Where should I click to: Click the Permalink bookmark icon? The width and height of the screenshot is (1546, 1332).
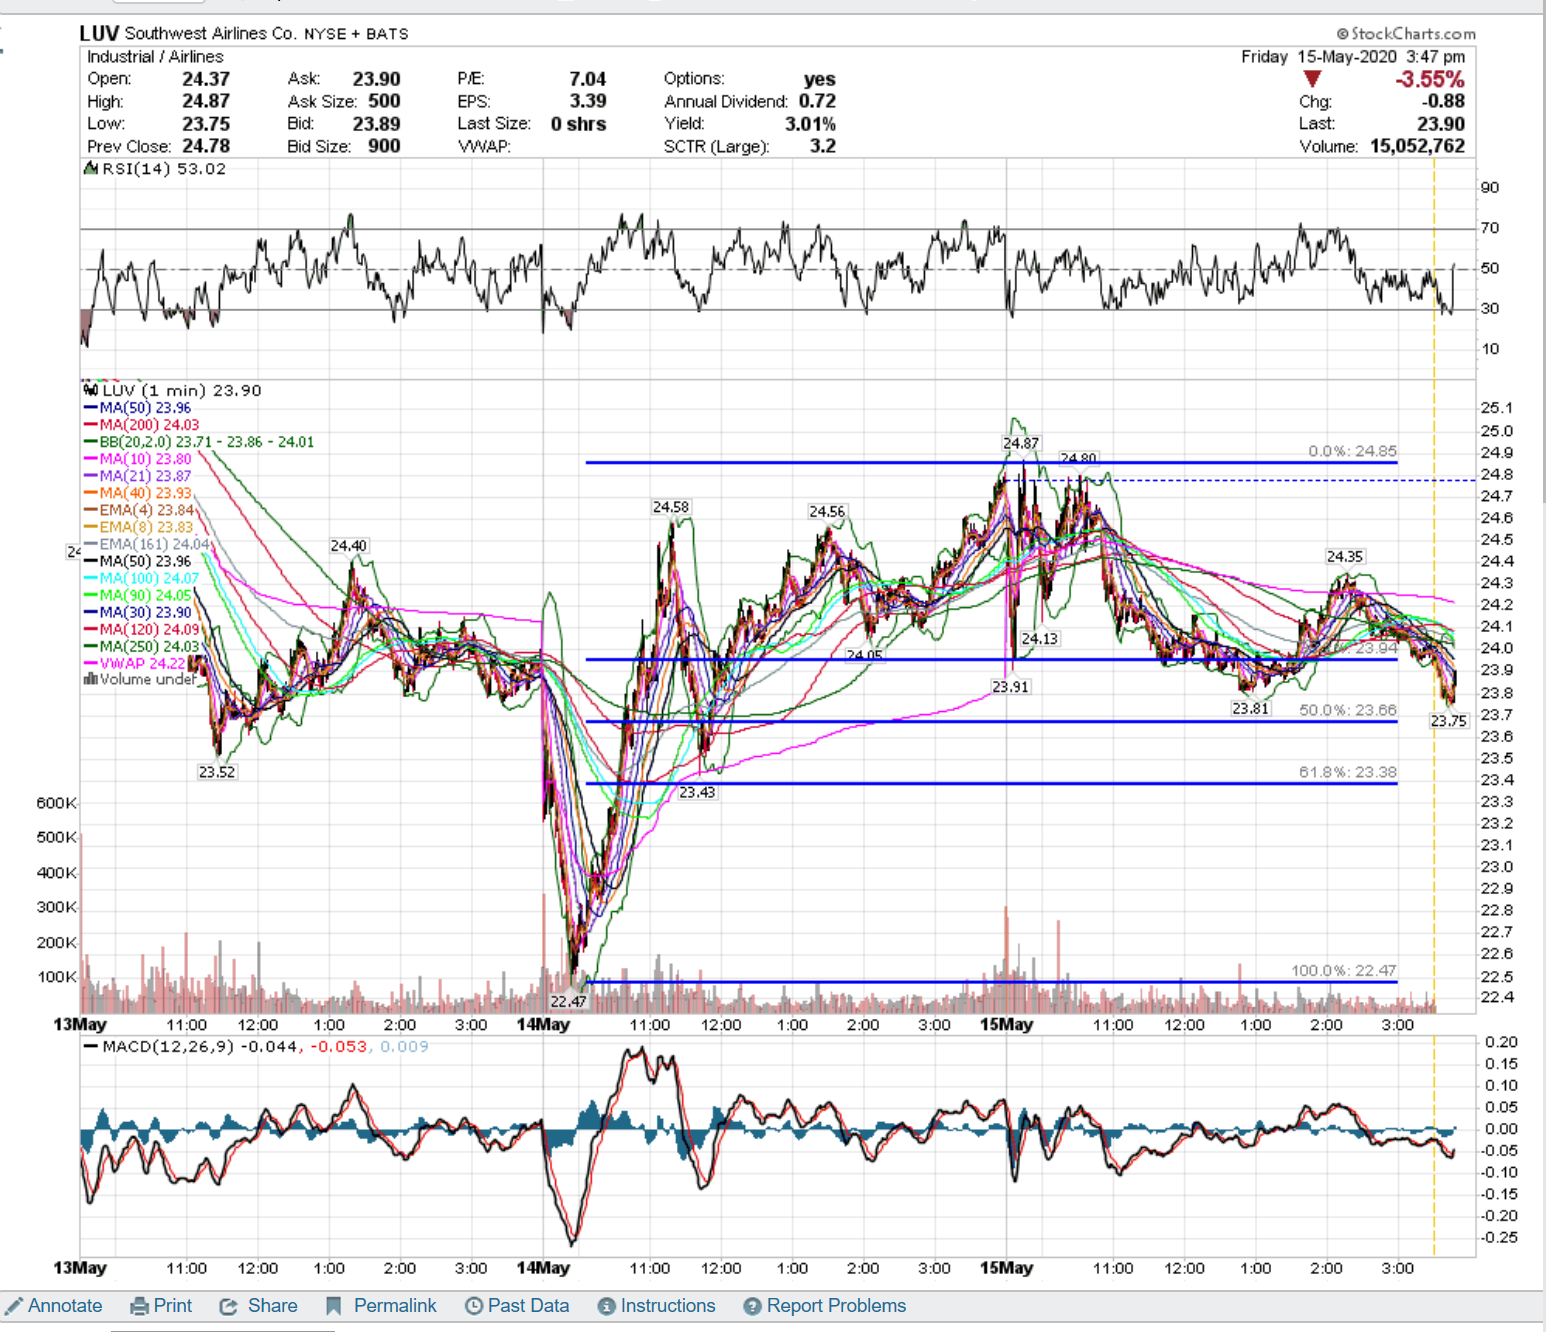(x=334, y=1307)
